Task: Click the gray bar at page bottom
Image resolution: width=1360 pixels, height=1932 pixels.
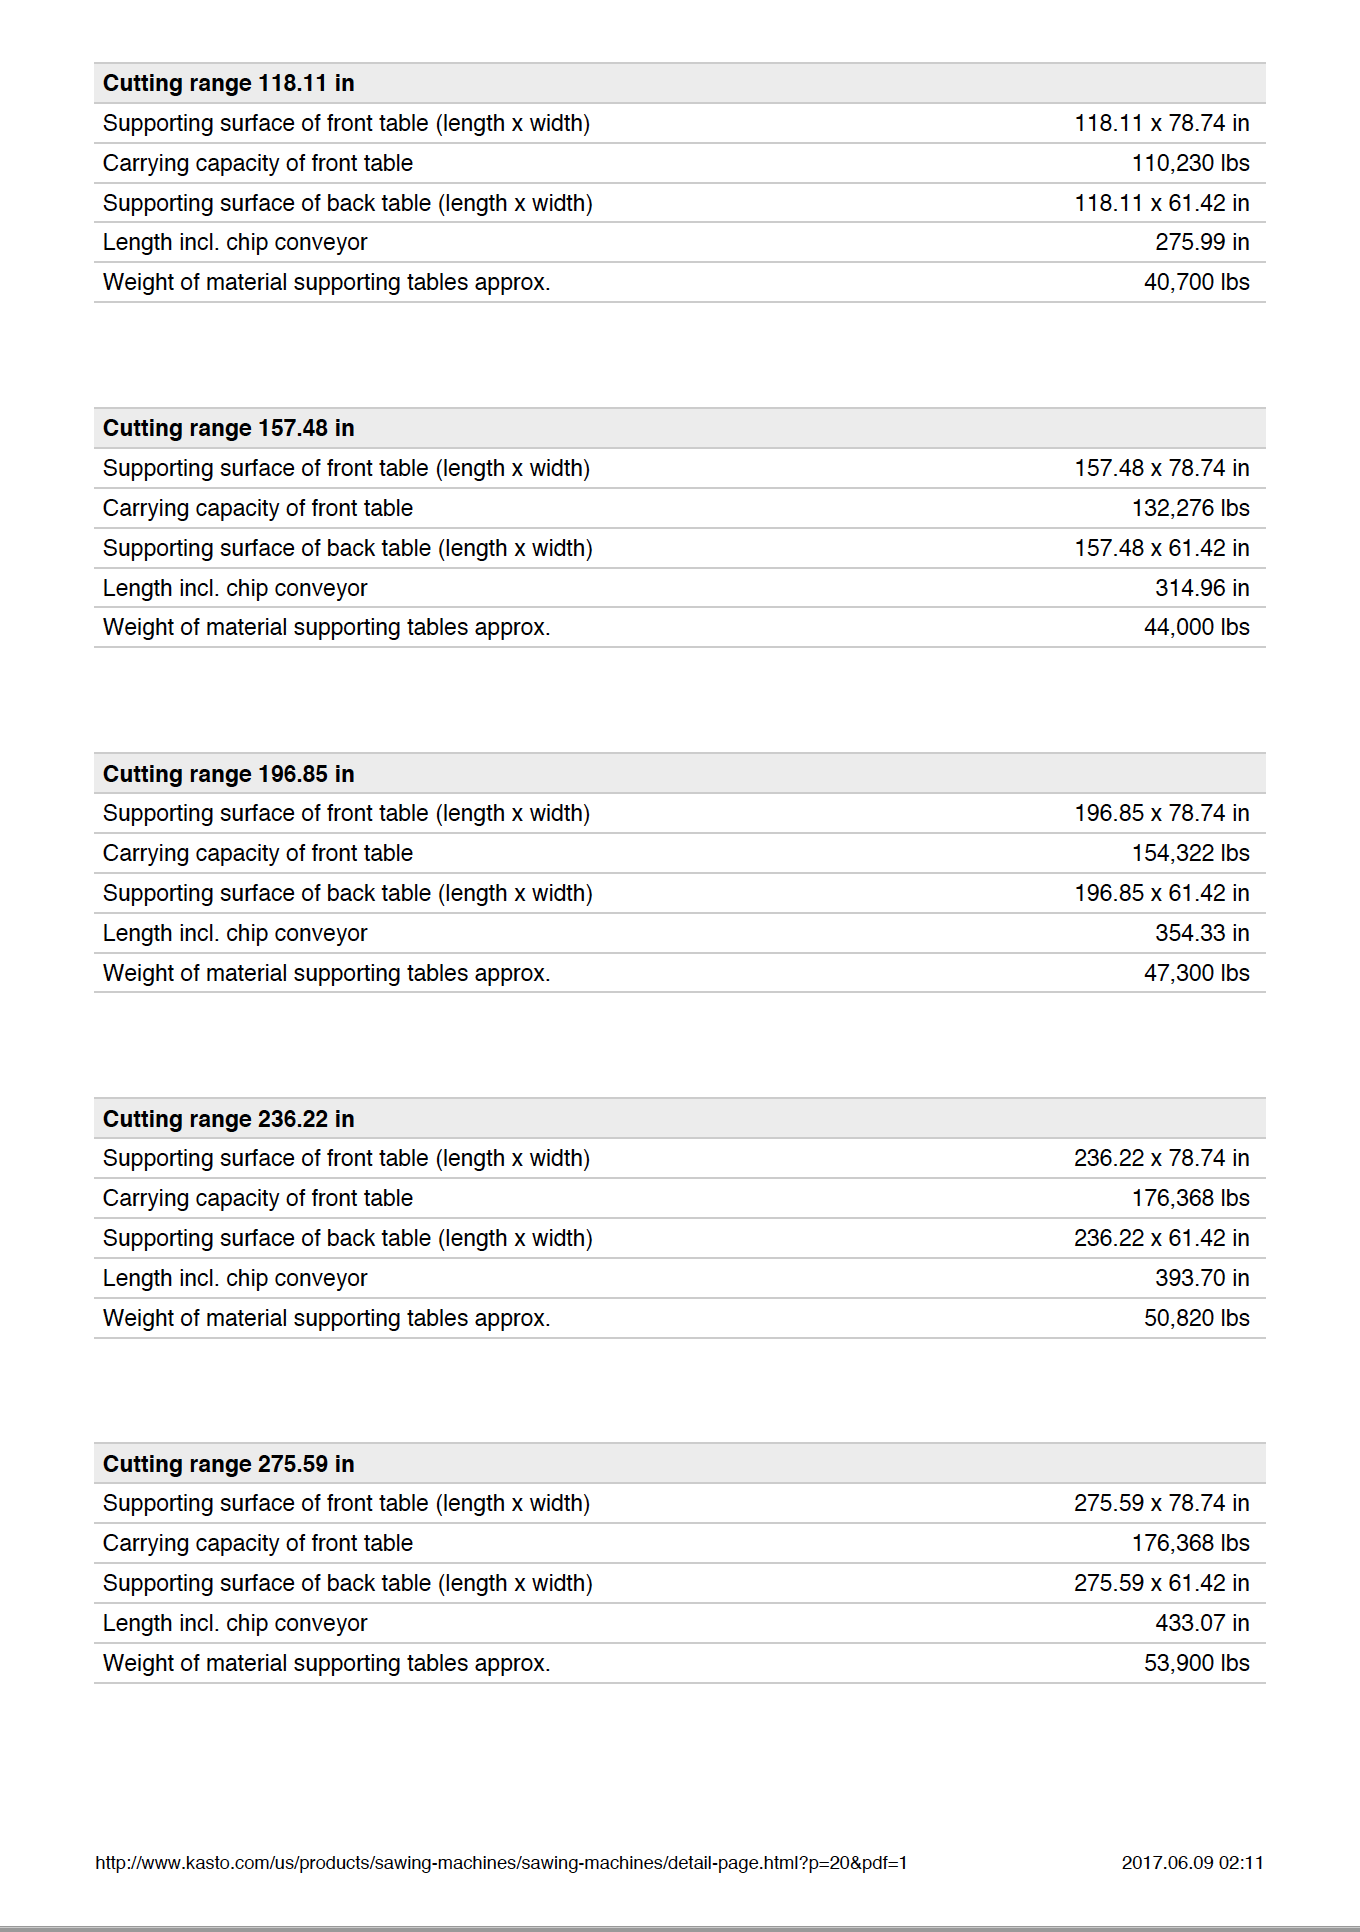Action: [680, 1927]
